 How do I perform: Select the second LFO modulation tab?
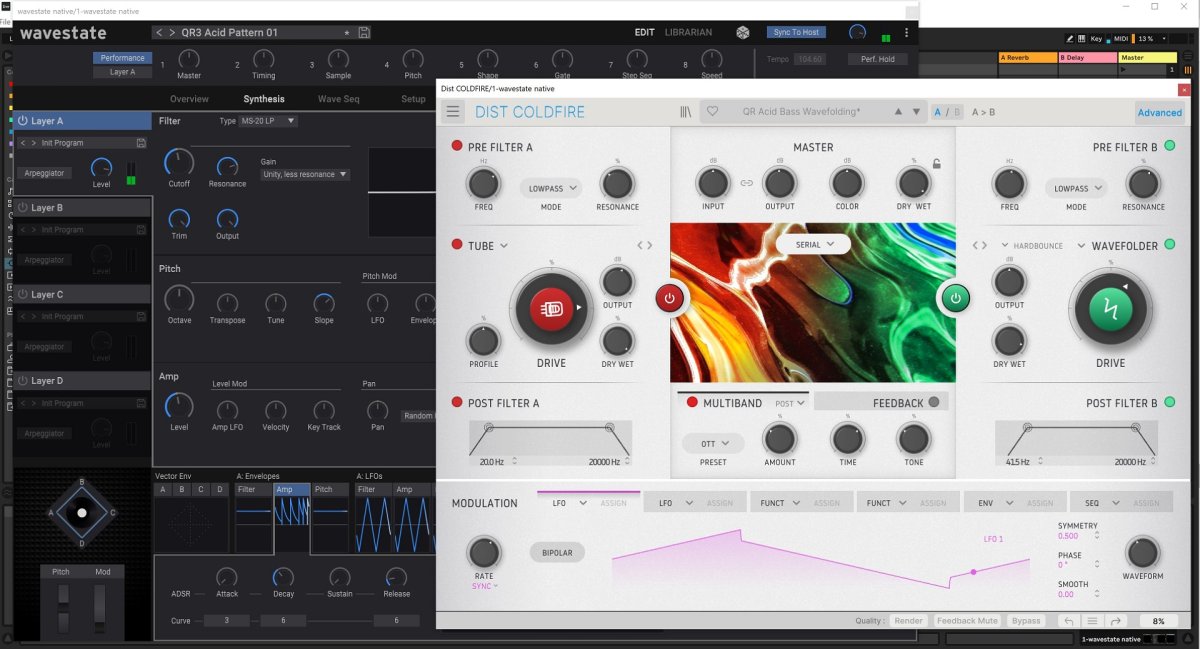tap(693, 503)
